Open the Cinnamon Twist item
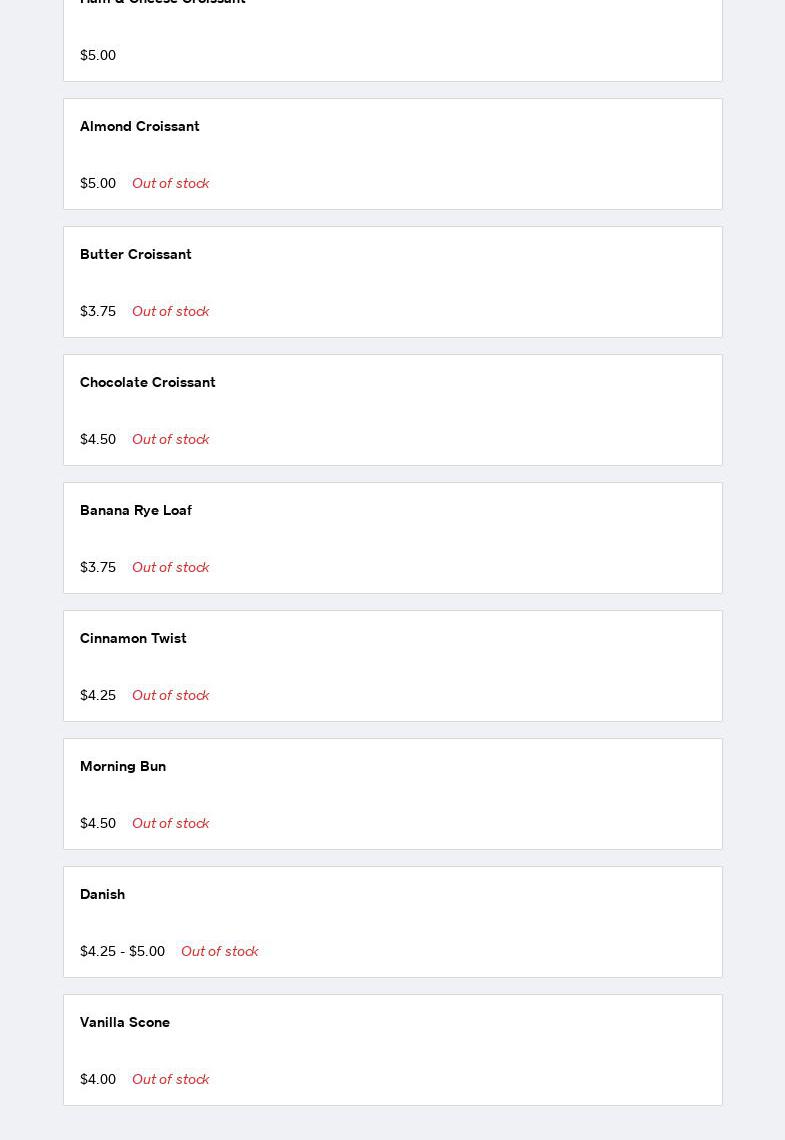 pos(133,638)
